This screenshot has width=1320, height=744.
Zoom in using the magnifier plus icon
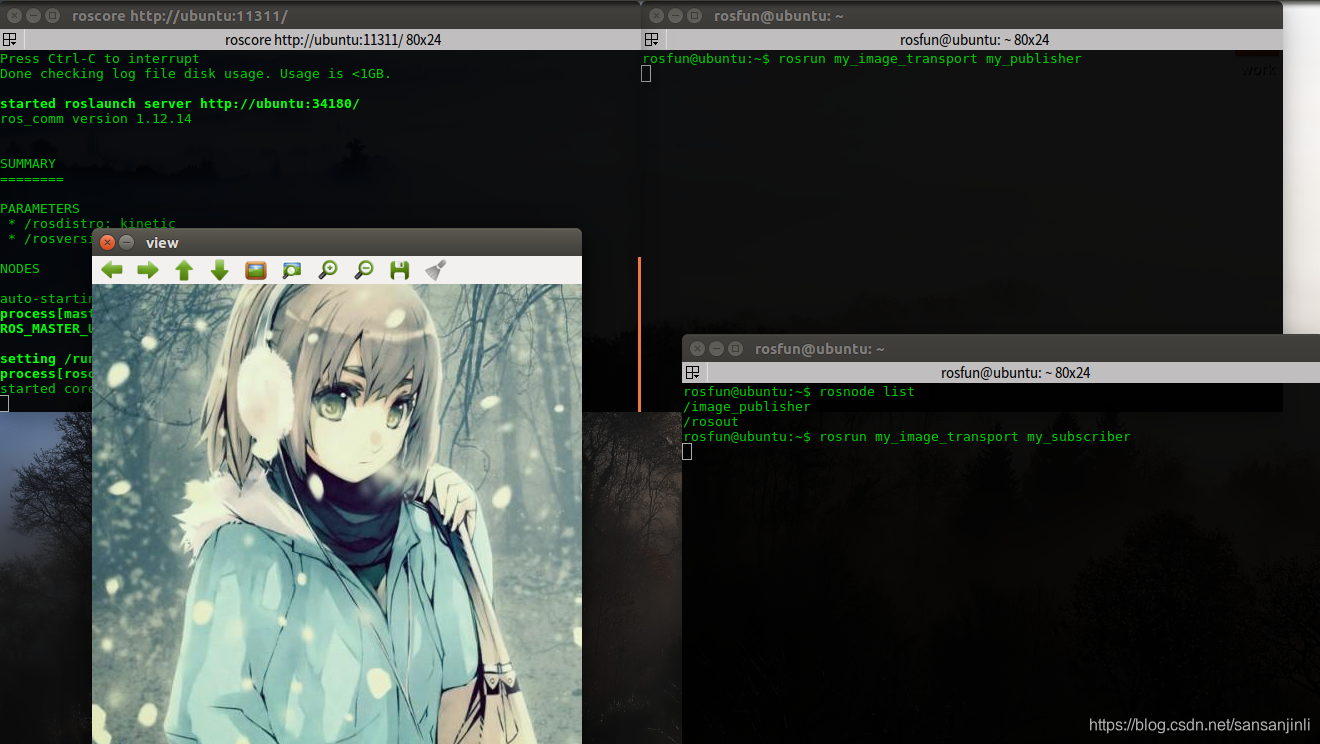click(x=328, y=270)
